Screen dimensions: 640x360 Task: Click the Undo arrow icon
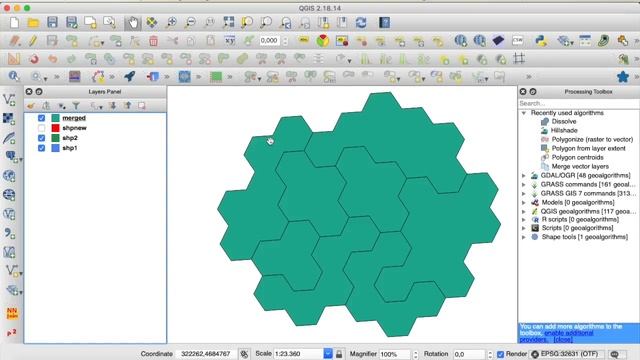[x=53, y=58]
